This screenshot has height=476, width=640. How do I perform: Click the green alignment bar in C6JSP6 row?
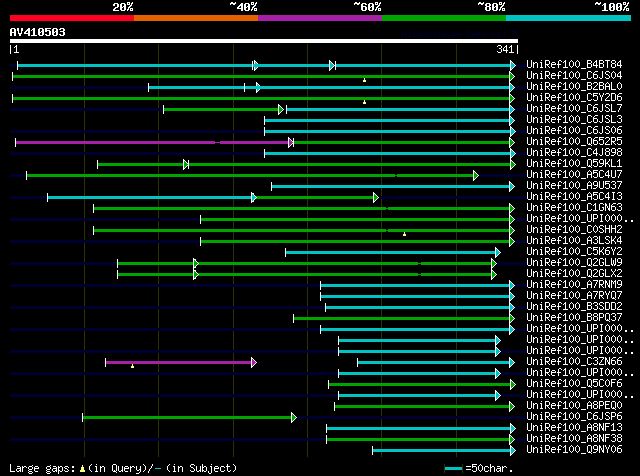pyautogui.click(x=189, y=418)
